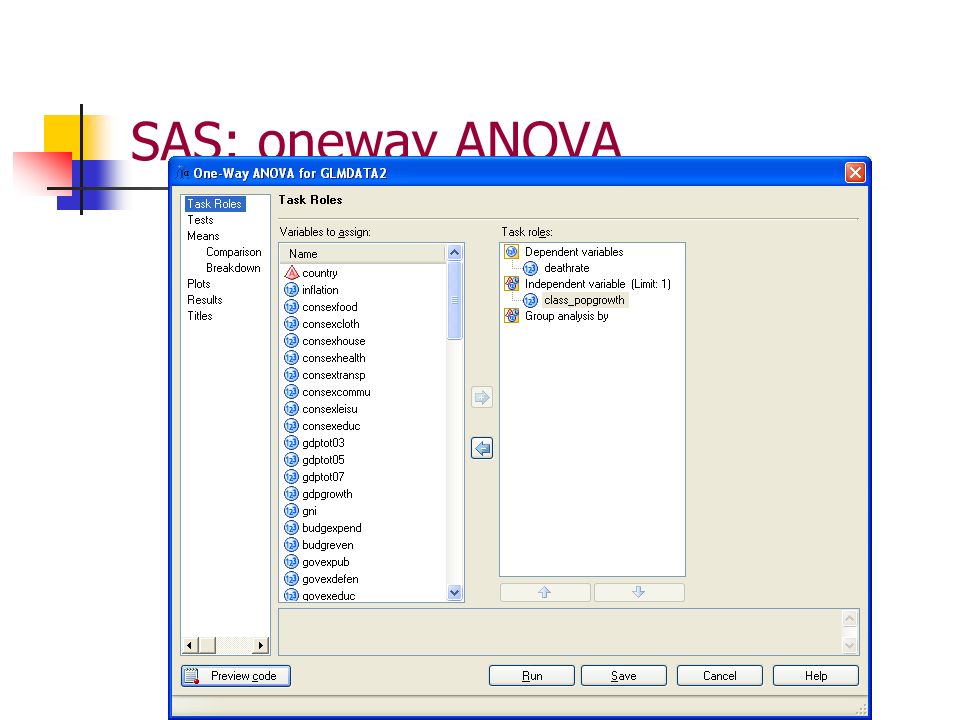
Task: Click variables list scroll down arrow
Action: coord(454,592)
